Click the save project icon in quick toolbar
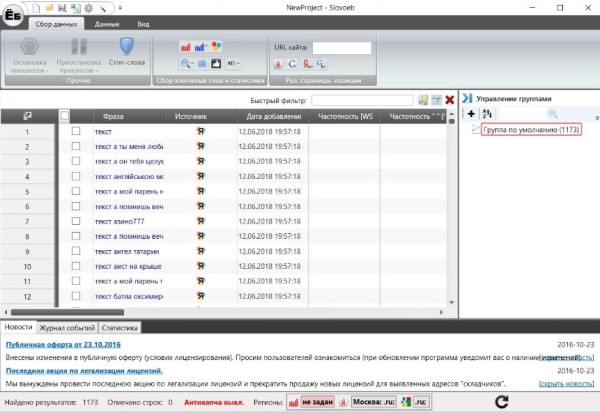Screen dimensions: 600x413 pos(62,8)
